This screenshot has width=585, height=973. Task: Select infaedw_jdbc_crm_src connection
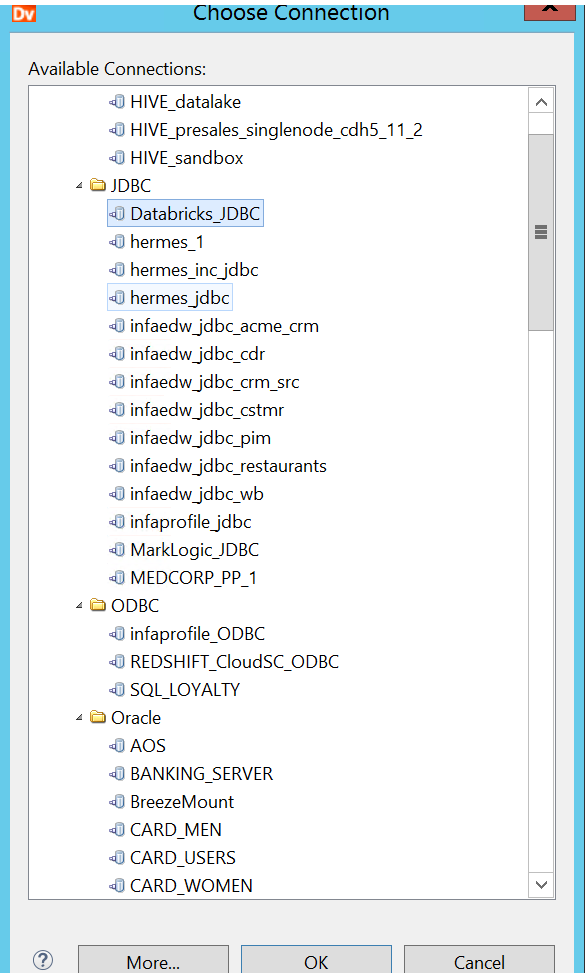click(x=215, y=382)
